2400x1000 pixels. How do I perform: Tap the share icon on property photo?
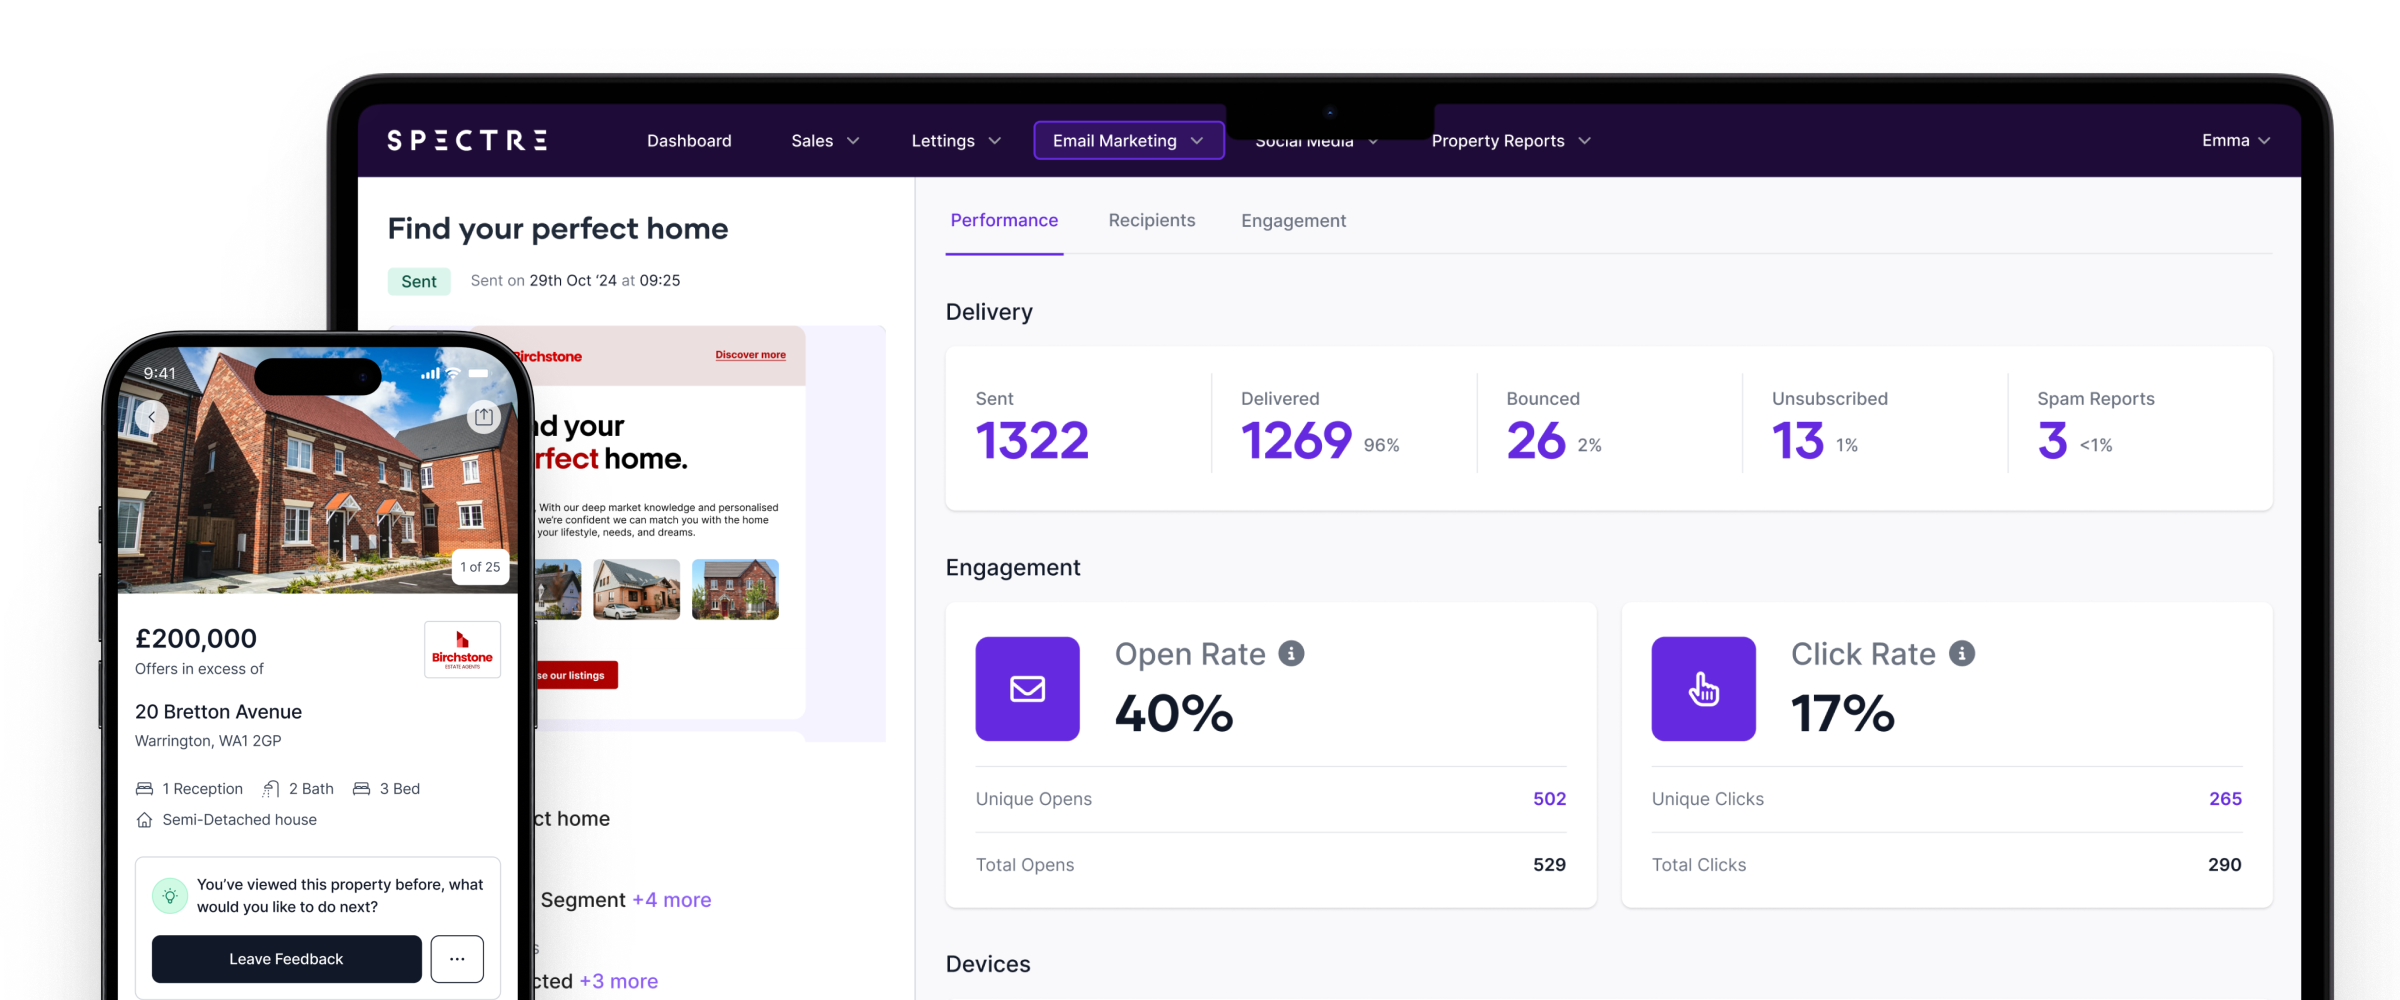point(484,416)
